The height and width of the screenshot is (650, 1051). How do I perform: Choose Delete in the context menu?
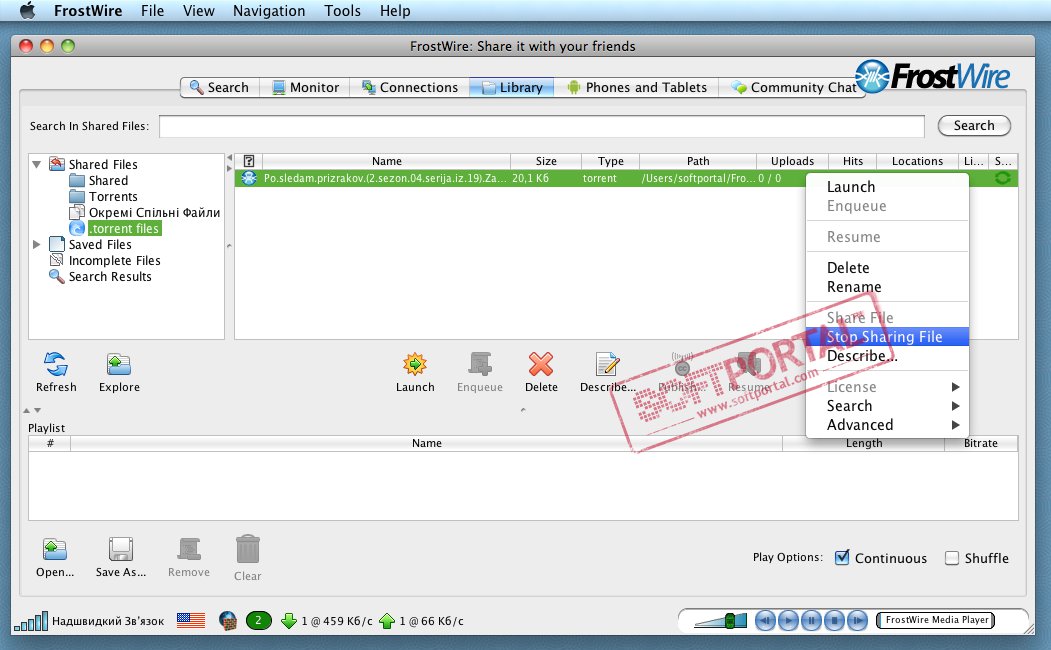coord(887,268)
